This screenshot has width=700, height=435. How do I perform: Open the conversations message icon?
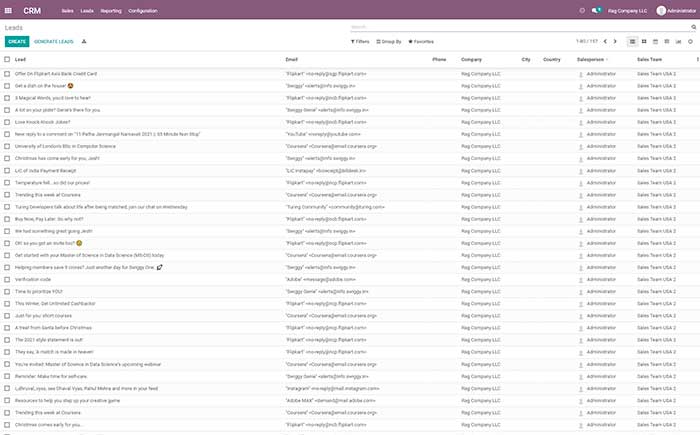596,10
